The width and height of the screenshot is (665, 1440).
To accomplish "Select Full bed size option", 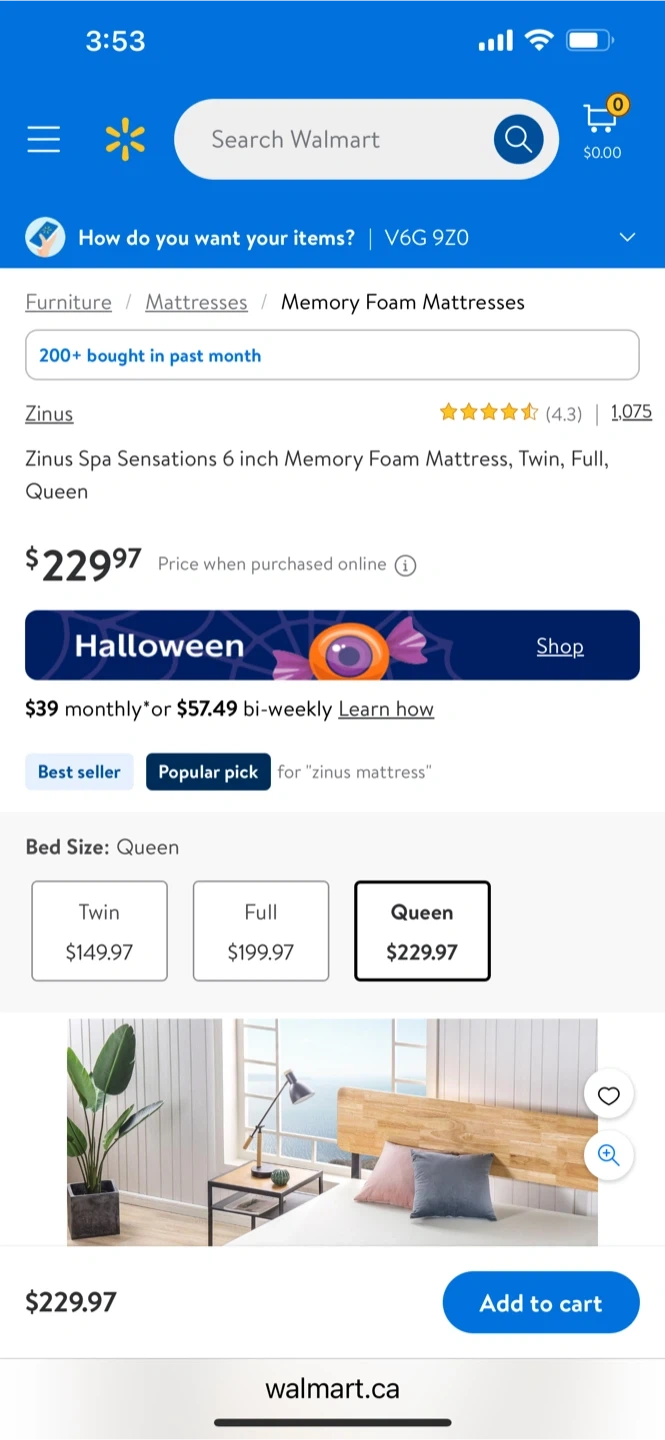I will tap(261, 931).
